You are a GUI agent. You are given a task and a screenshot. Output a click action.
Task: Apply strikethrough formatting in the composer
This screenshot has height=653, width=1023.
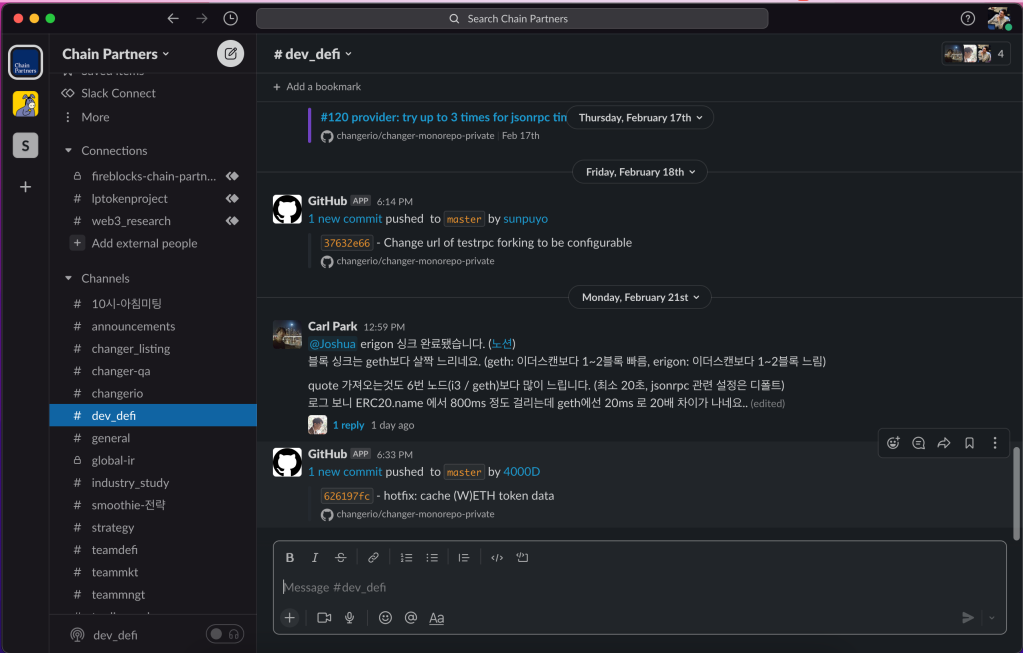pyautogui.click(x=341, y=558)
